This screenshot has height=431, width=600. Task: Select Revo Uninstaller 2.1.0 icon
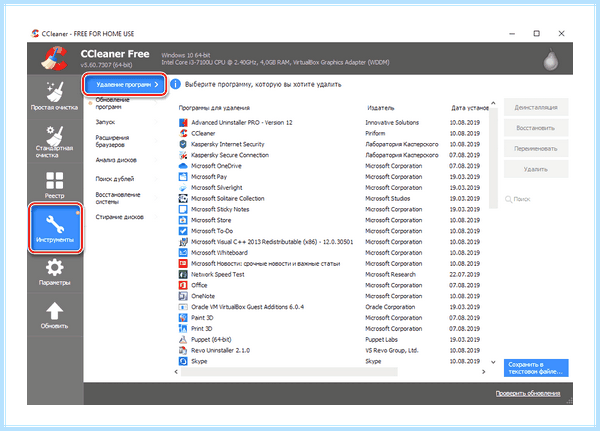(183, 350)
